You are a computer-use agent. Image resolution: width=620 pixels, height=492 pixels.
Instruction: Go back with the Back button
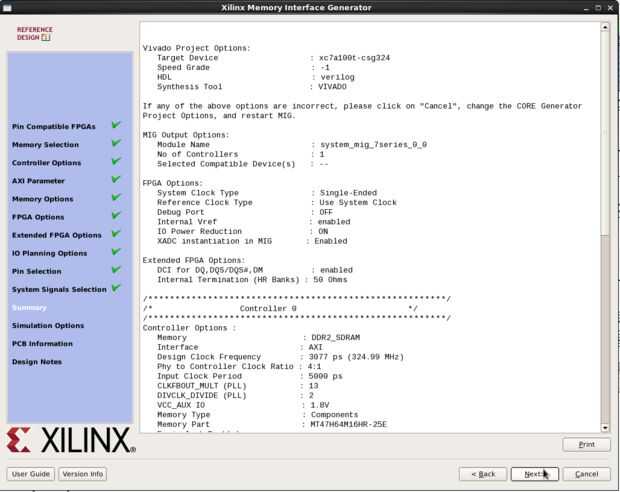pyautogui.click(x=483, y=474)
